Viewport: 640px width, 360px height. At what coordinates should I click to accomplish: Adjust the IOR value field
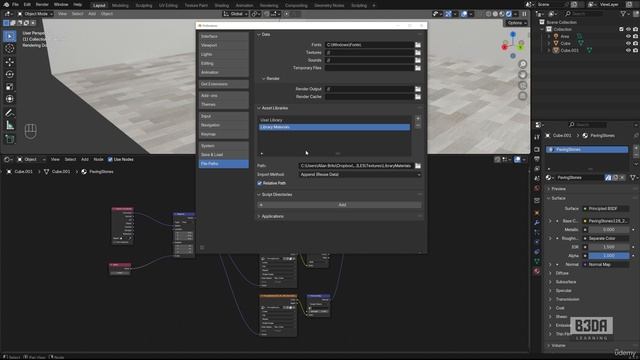[x=609, y=247]
